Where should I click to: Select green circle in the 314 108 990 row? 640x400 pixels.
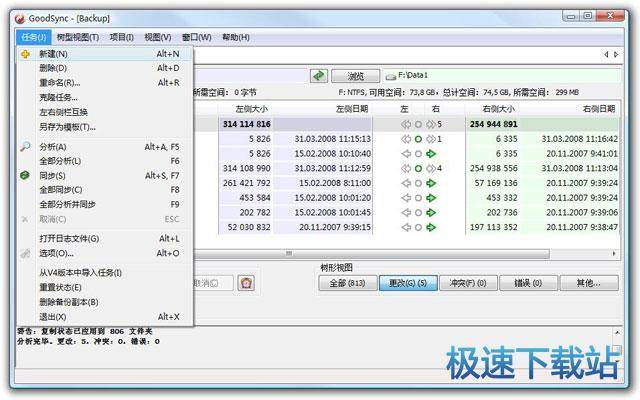coord(418,169)
